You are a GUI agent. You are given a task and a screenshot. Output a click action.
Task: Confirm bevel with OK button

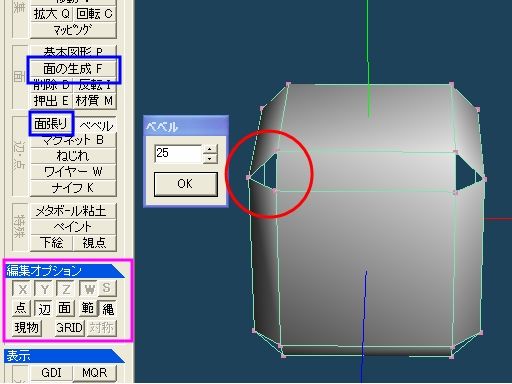(x=186, y=184)
